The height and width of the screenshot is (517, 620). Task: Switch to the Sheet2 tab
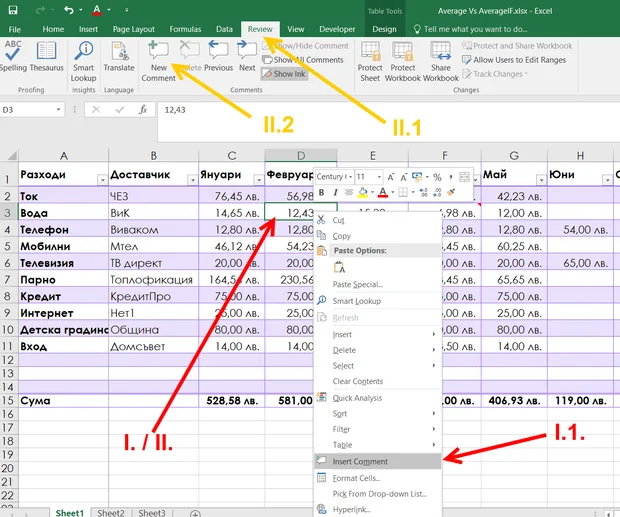(x=111, y=513)
